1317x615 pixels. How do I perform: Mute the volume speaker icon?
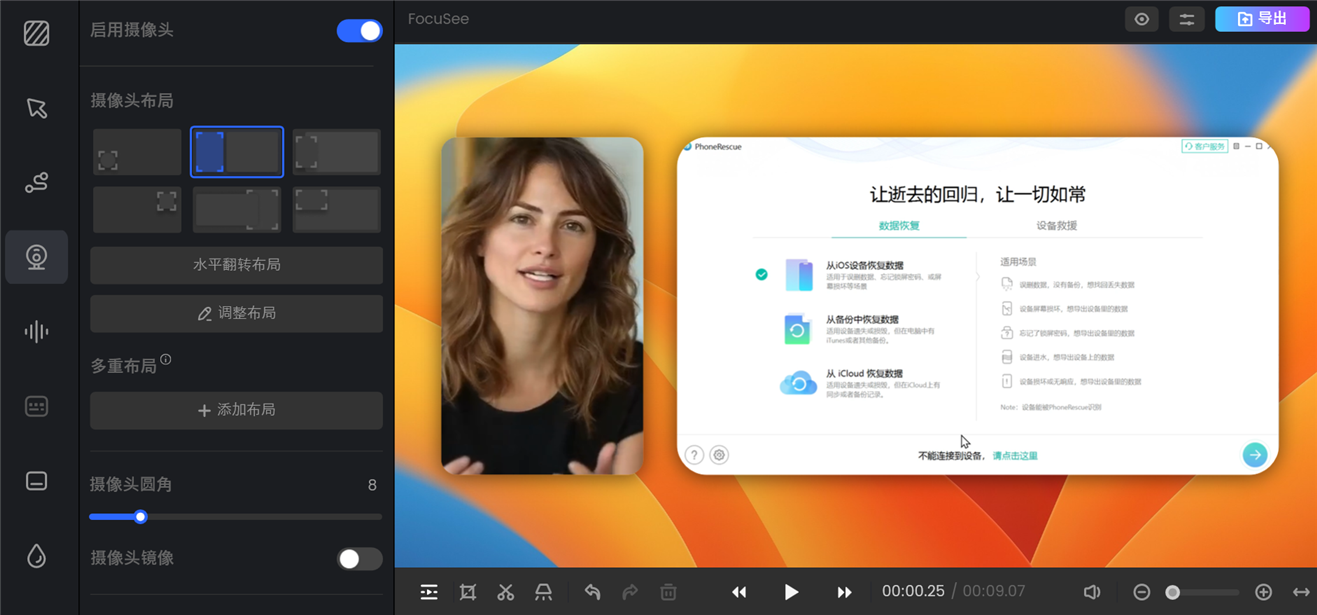pos(1092,592)
